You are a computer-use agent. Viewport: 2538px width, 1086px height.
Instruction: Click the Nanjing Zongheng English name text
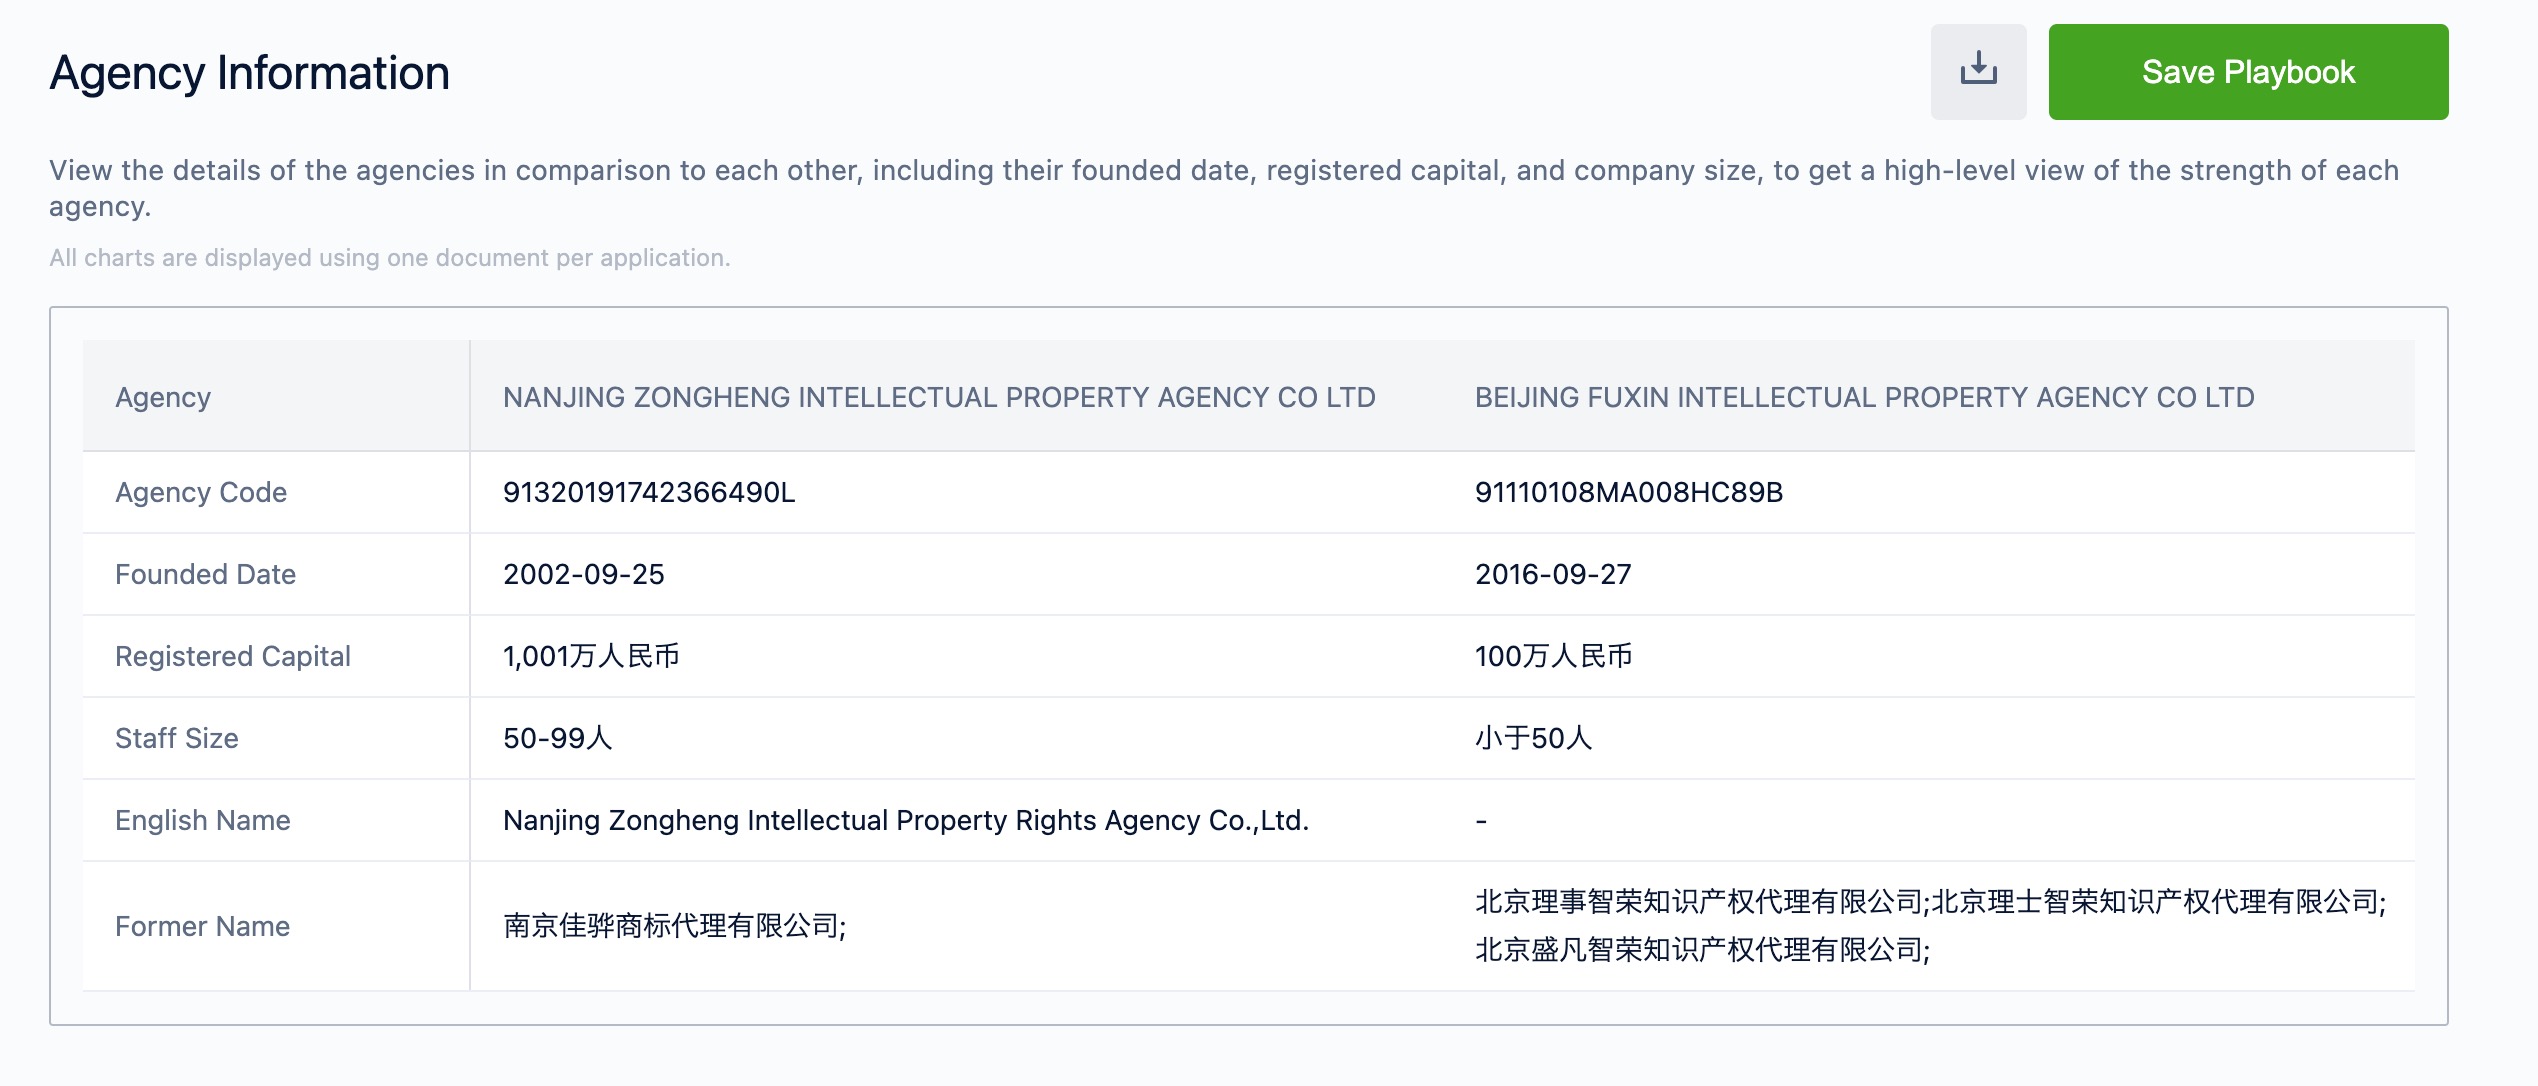pos(905,820)
